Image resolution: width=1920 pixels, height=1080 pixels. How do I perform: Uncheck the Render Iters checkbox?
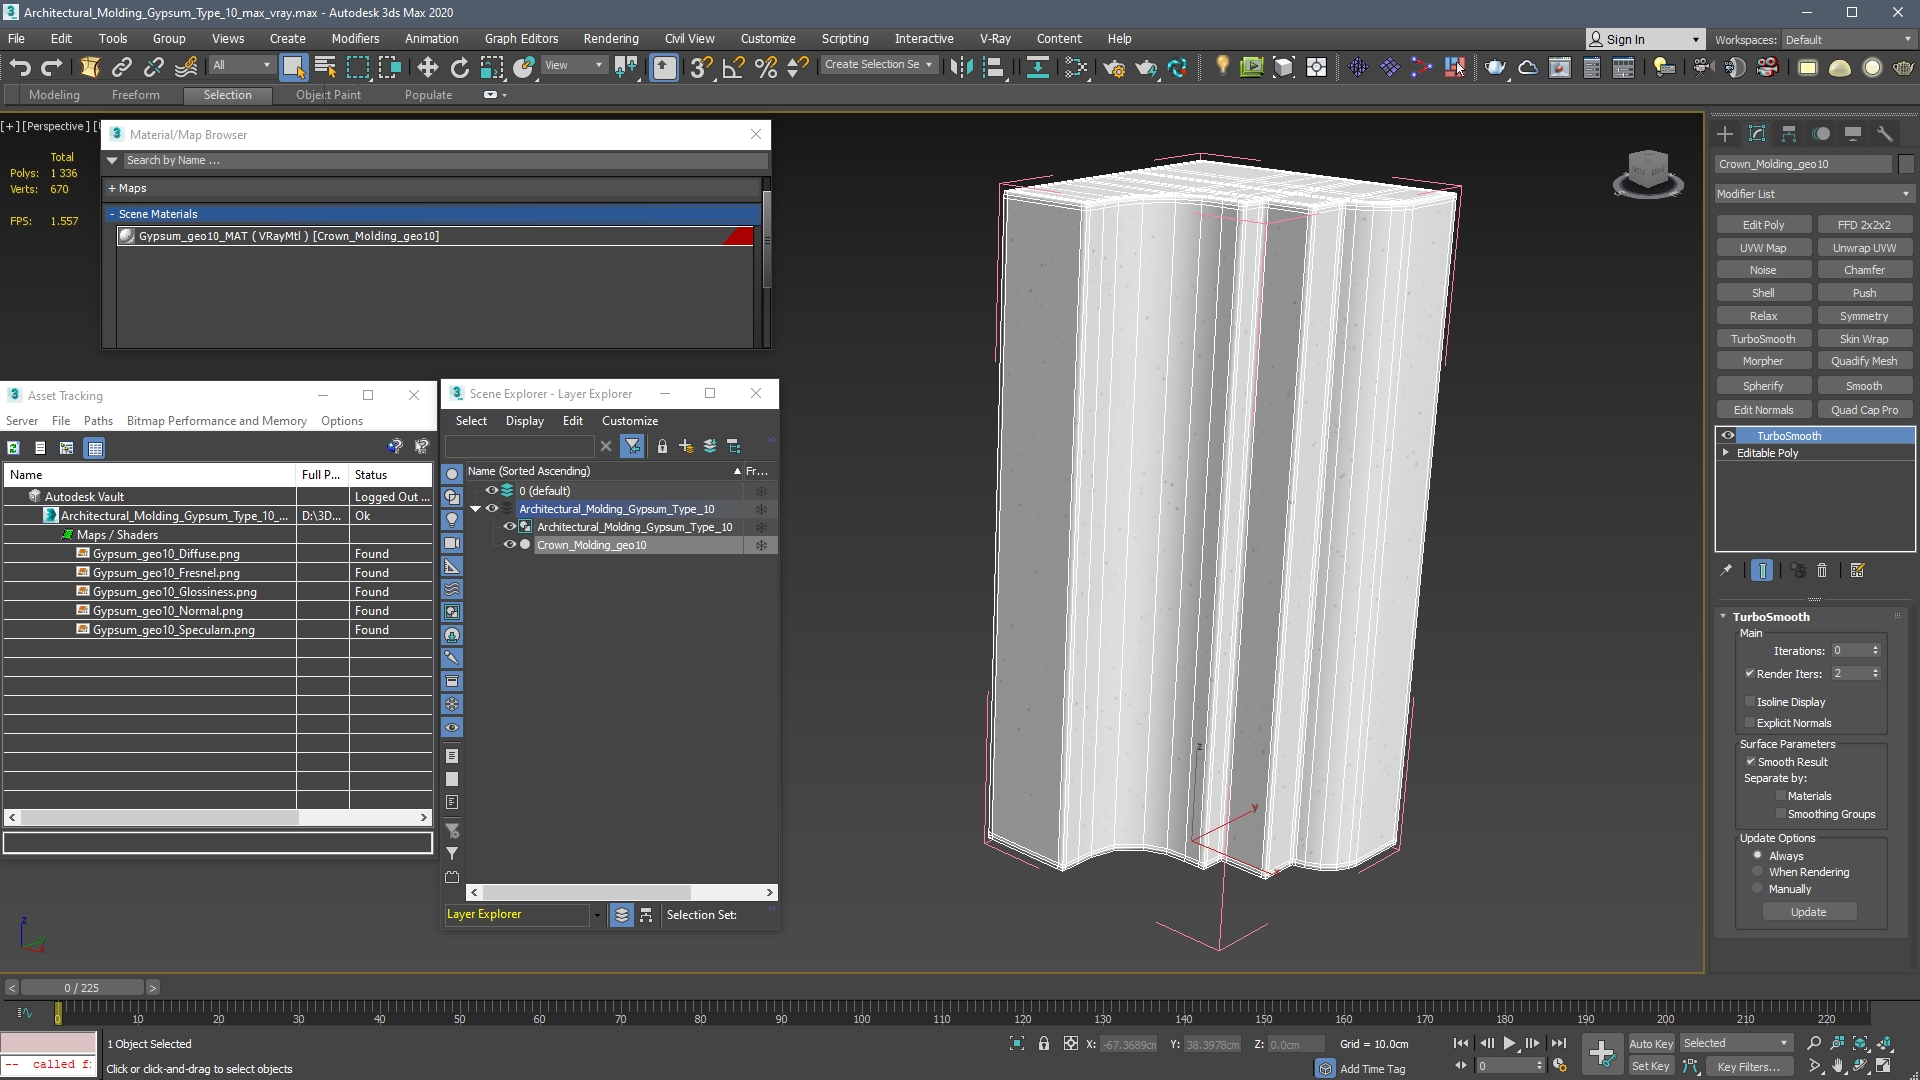coord(1750,673)
